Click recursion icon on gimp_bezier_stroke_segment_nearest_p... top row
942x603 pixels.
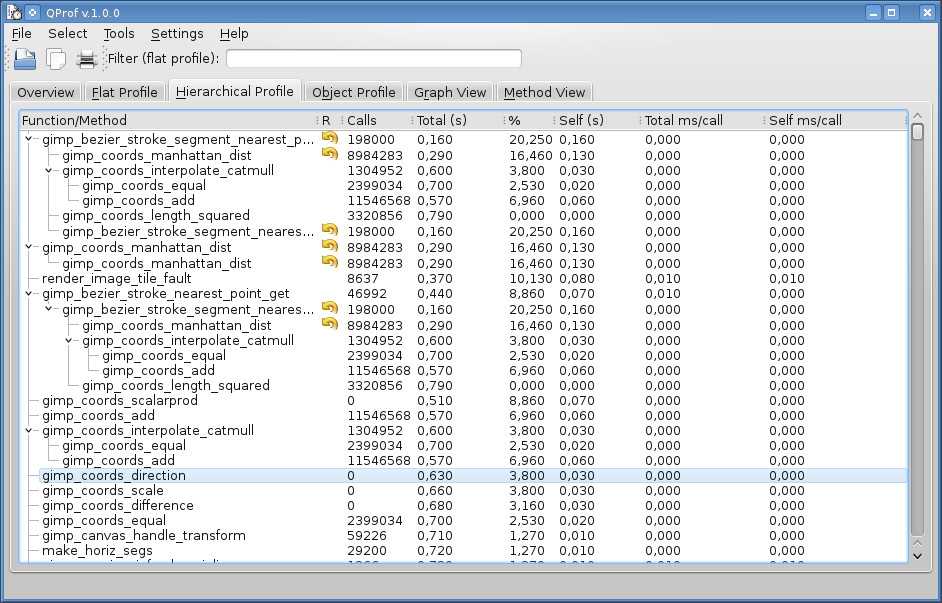(x=329, y=138)
